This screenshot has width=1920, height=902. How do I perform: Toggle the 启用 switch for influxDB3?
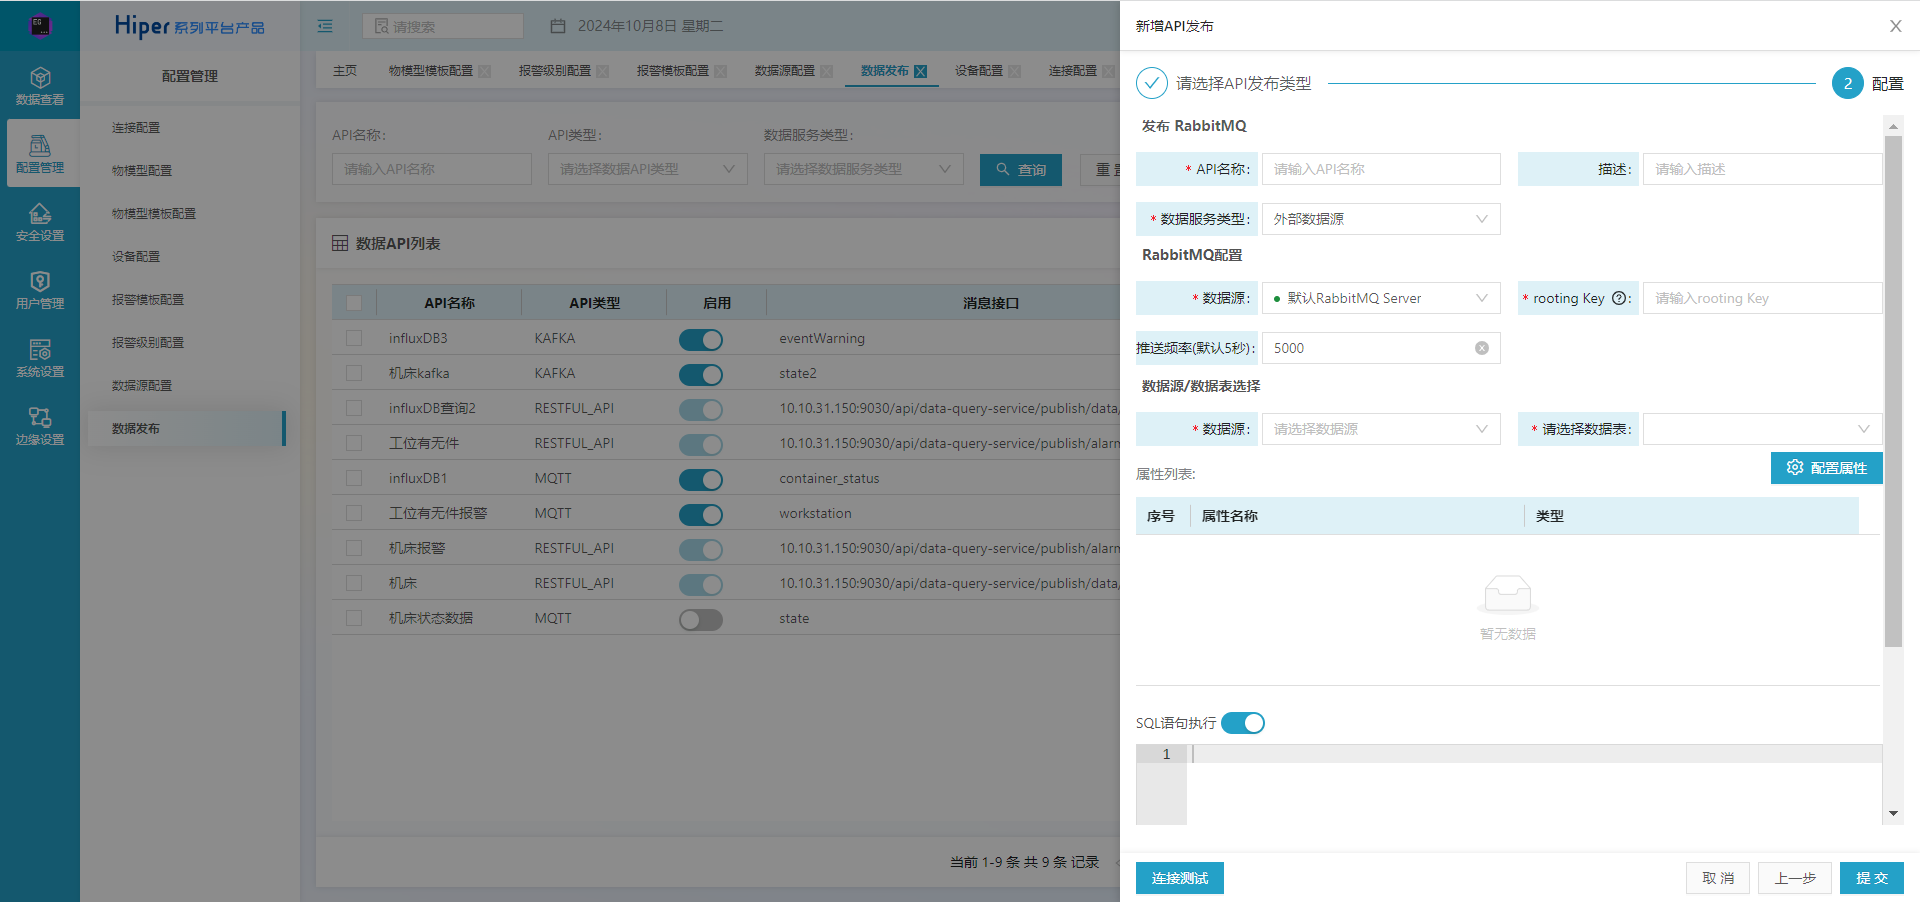[x=700, y=339]
